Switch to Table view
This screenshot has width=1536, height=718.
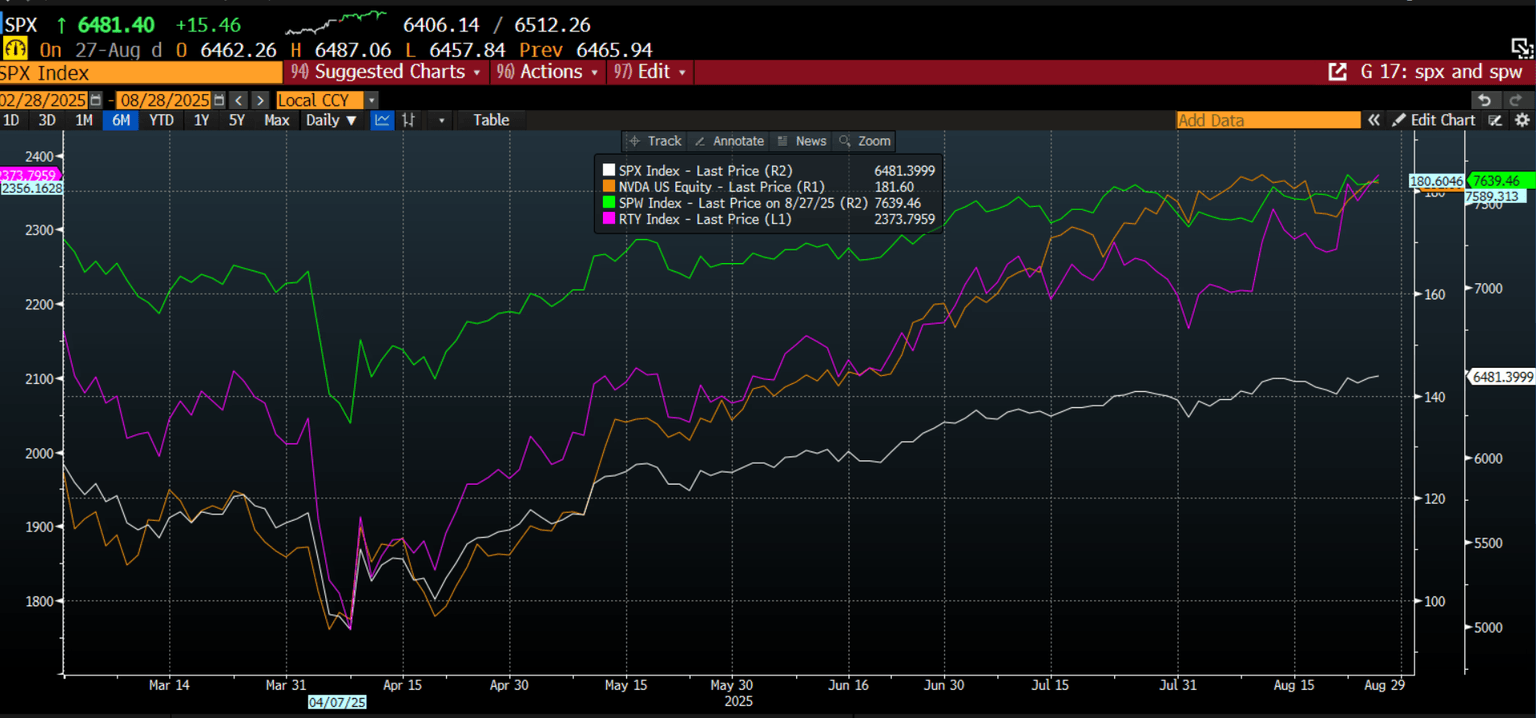point(491,120)
